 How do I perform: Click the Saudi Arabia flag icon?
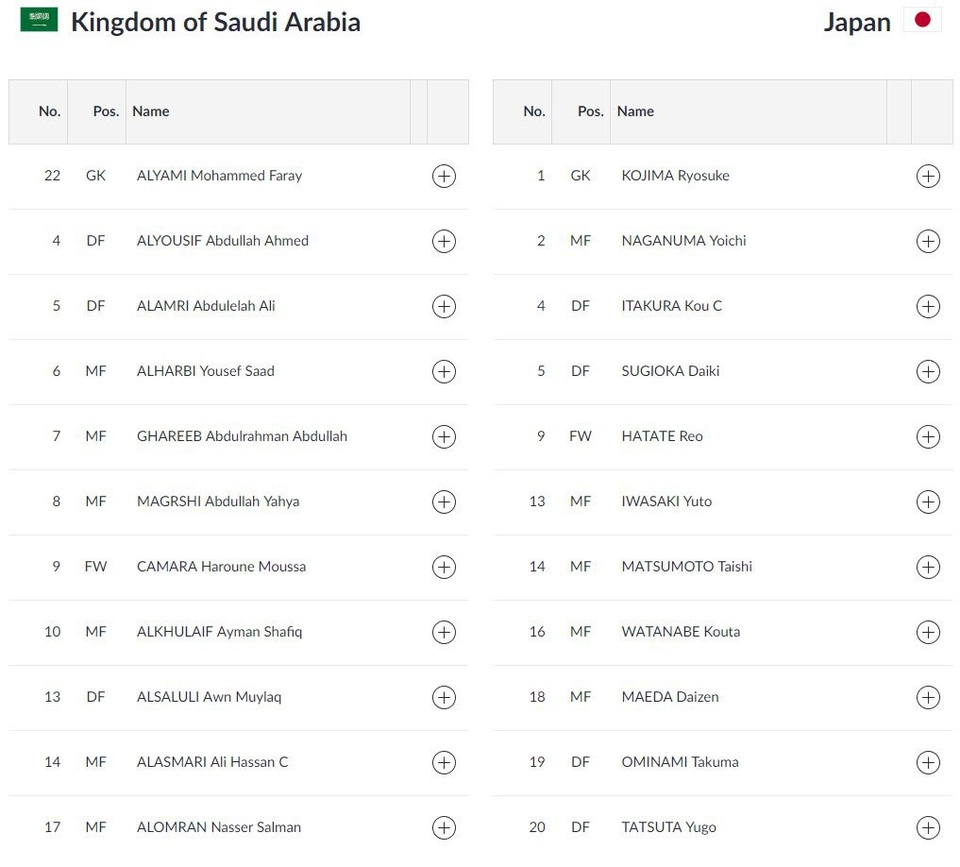pyautogui.click(x=39, y=20)
